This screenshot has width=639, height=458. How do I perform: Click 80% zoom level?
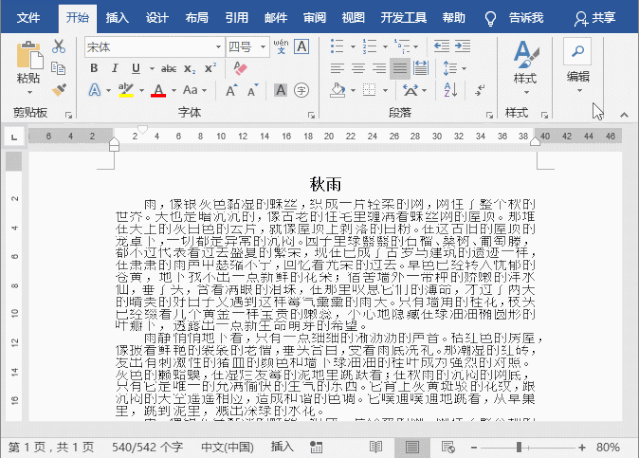coord(608,447)
